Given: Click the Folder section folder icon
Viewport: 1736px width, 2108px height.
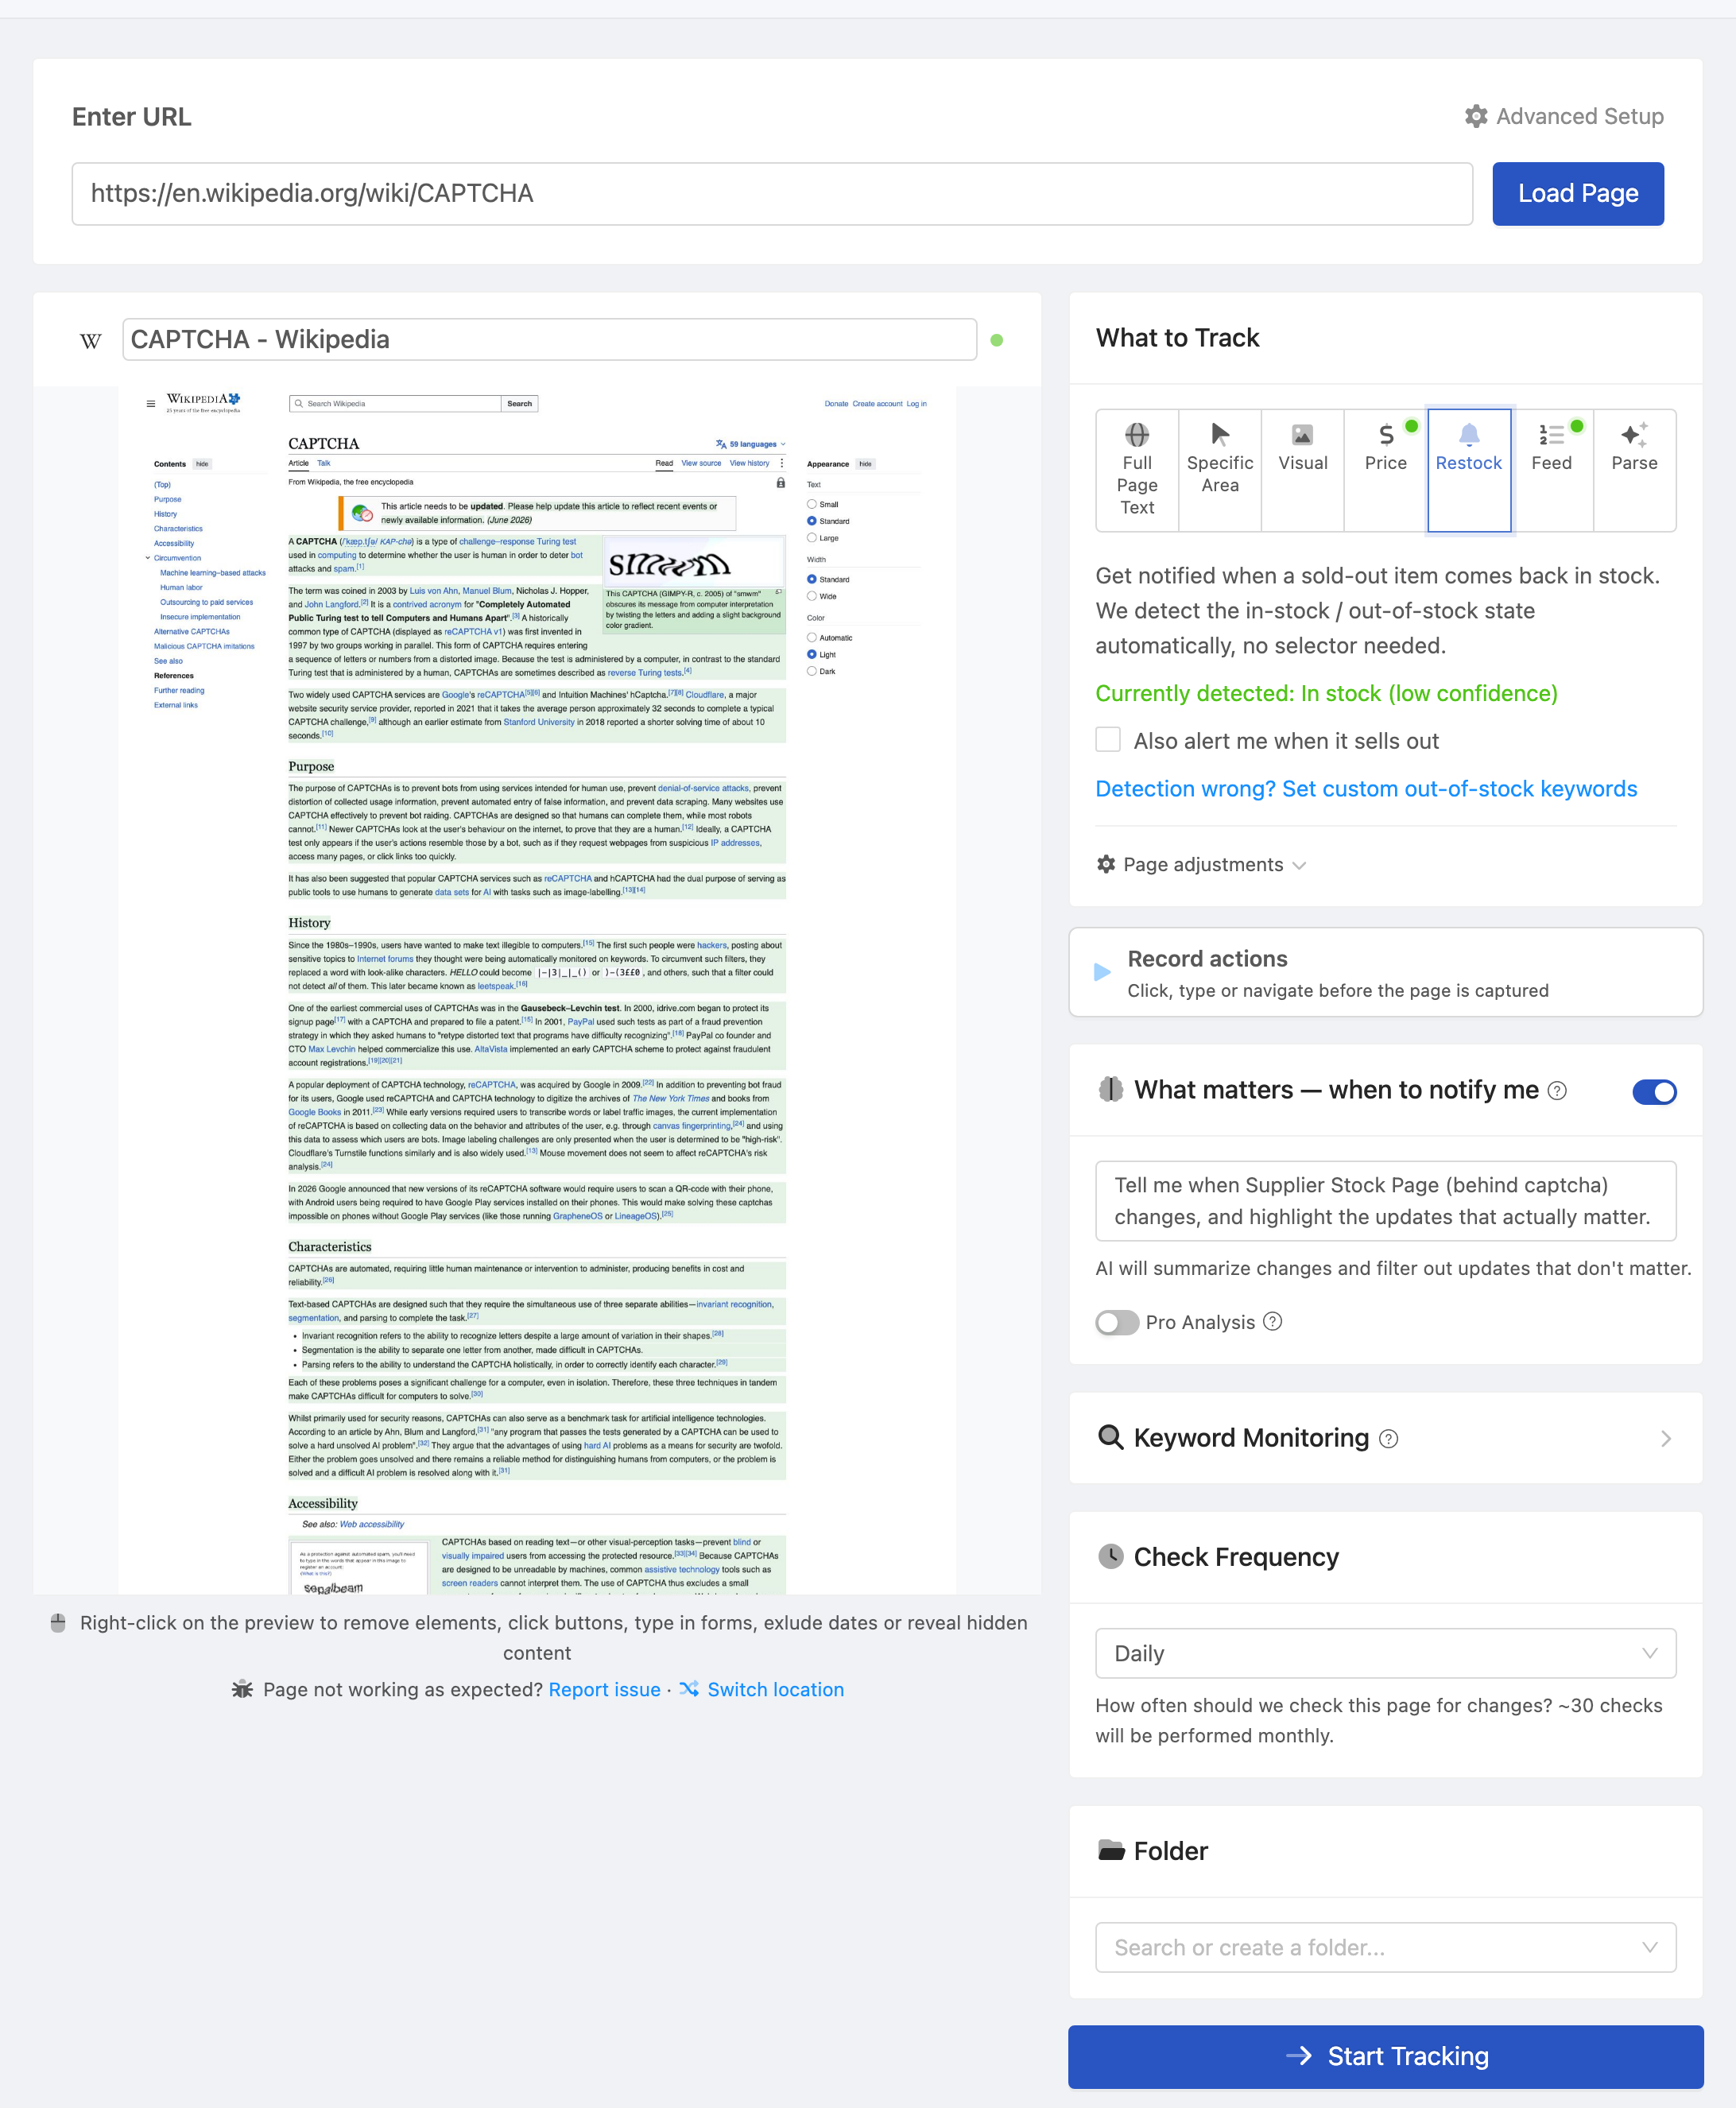Looking at the screenshot, I should tap(1111, 1851).
